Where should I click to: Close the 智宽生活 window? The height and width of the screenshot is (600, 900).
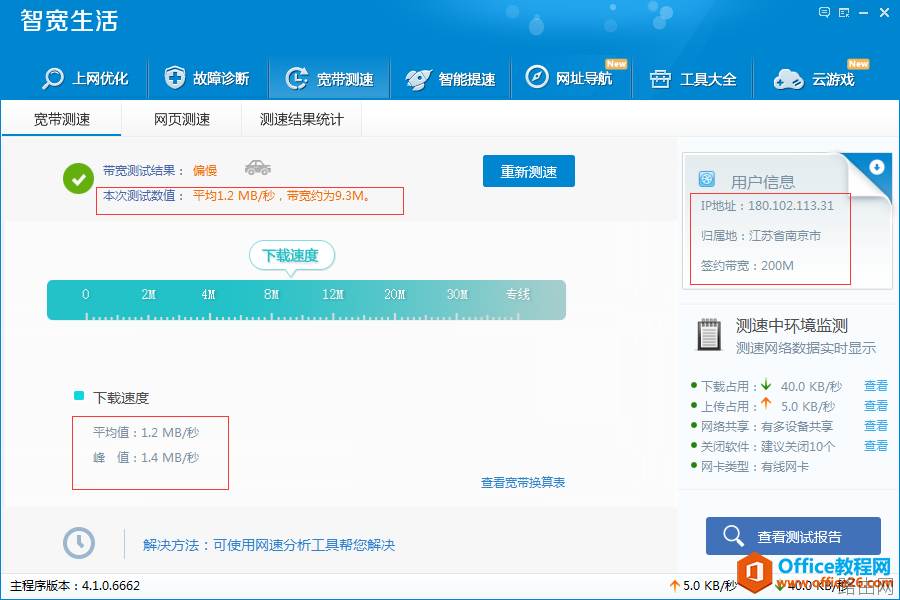[x=885, y=13]
